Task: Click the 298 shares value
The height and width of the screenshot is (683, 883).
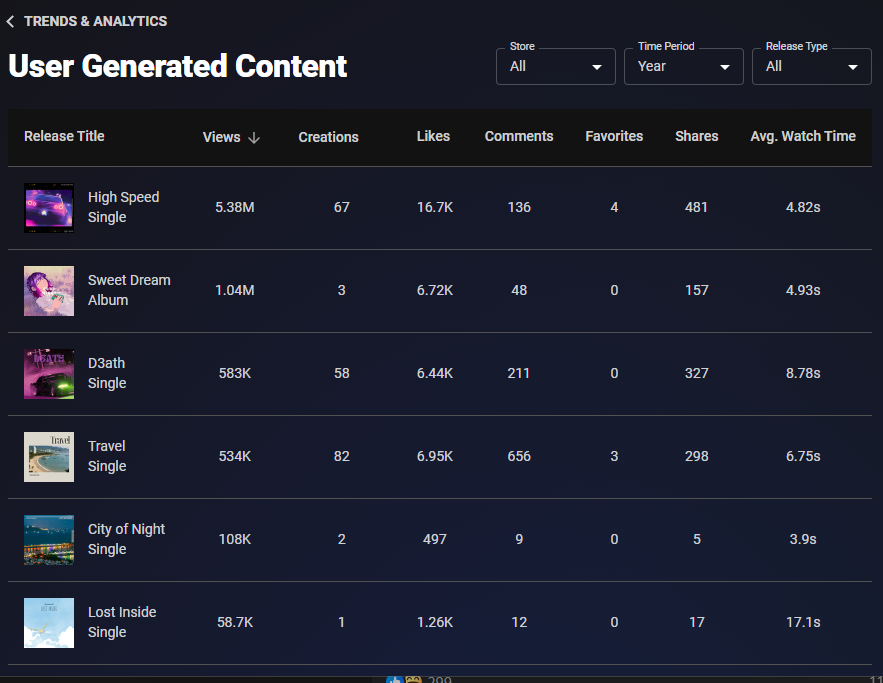Action: 697,456
